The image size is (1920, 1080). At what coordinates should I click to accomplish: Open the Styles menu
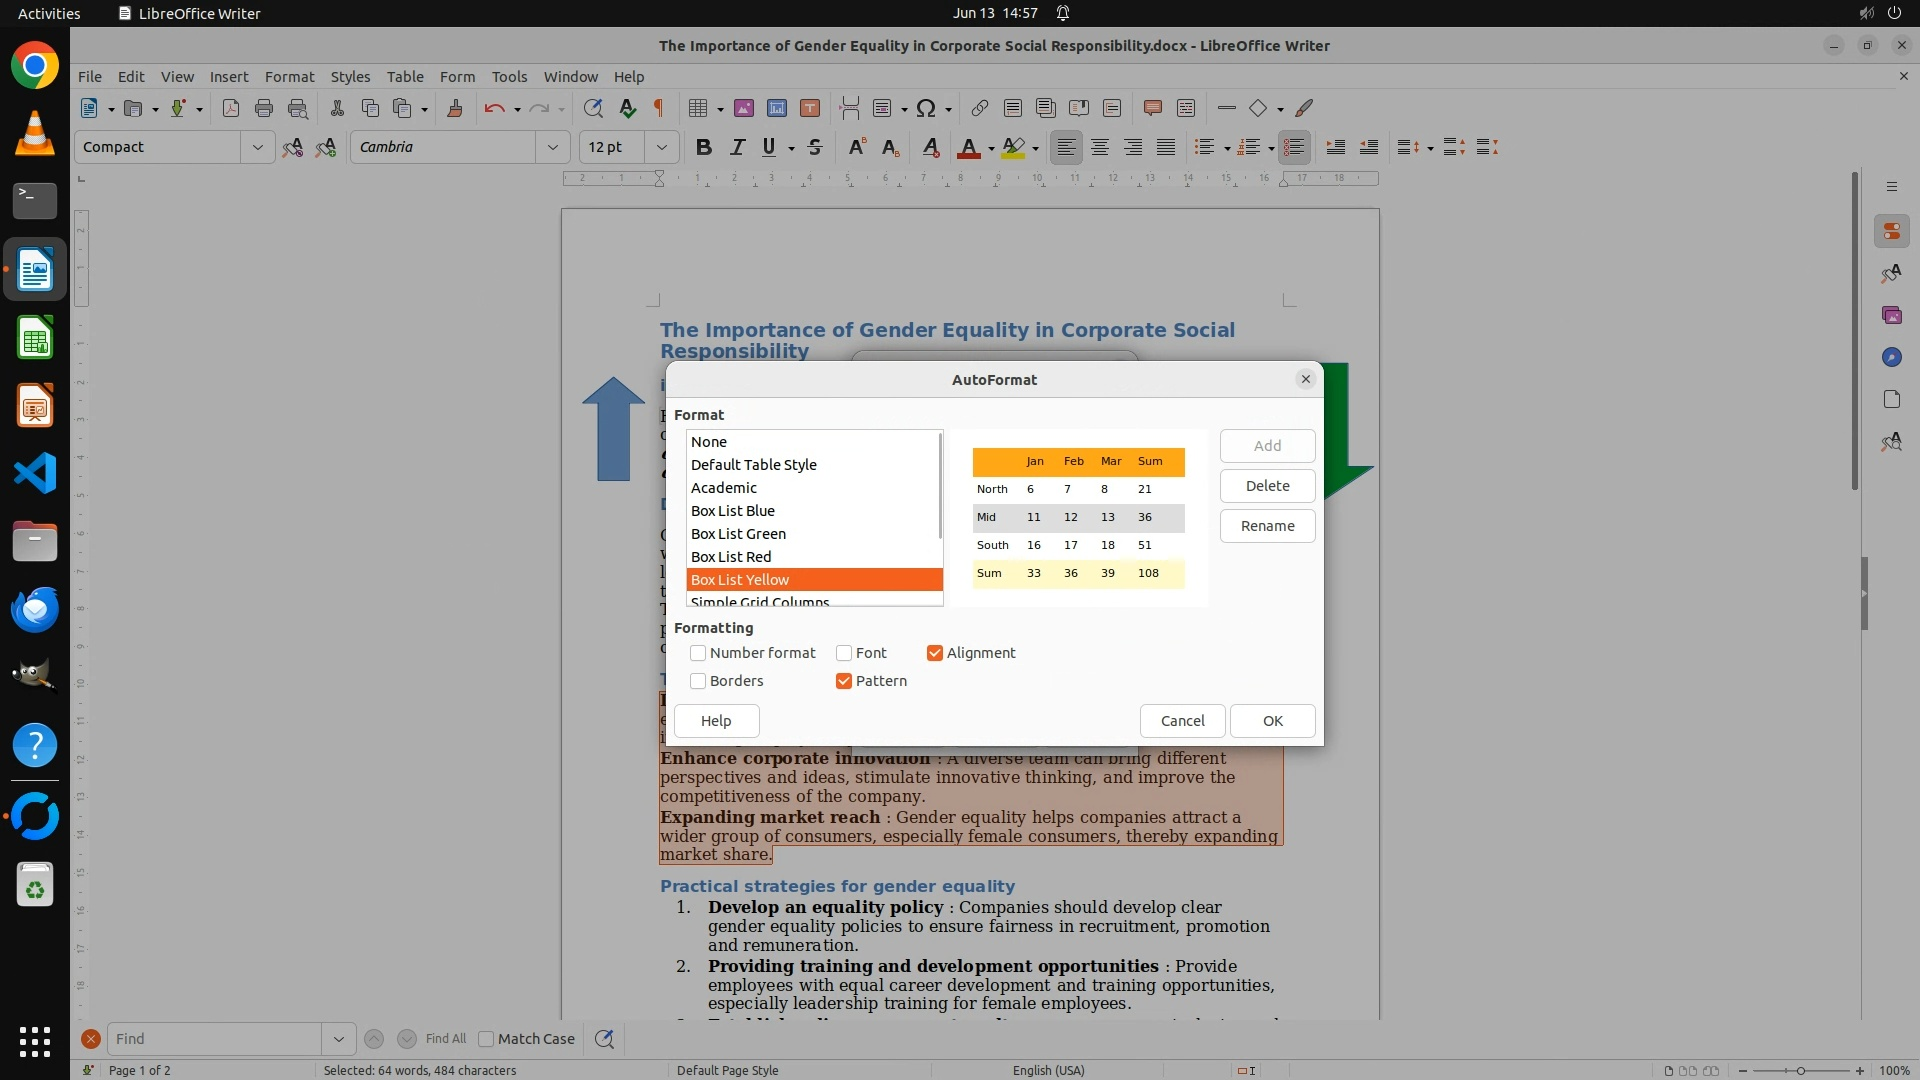350,76
